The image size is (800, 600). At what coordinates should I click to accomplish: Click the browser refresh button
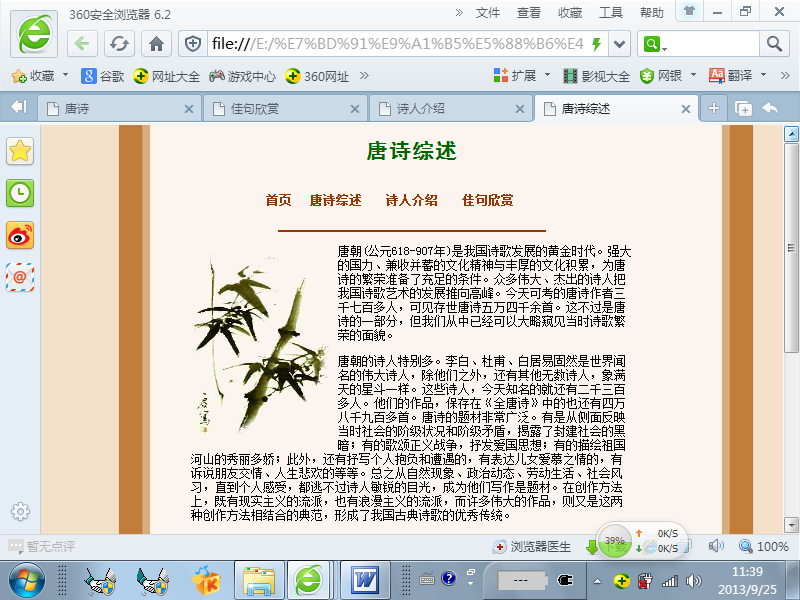(120, 44)
